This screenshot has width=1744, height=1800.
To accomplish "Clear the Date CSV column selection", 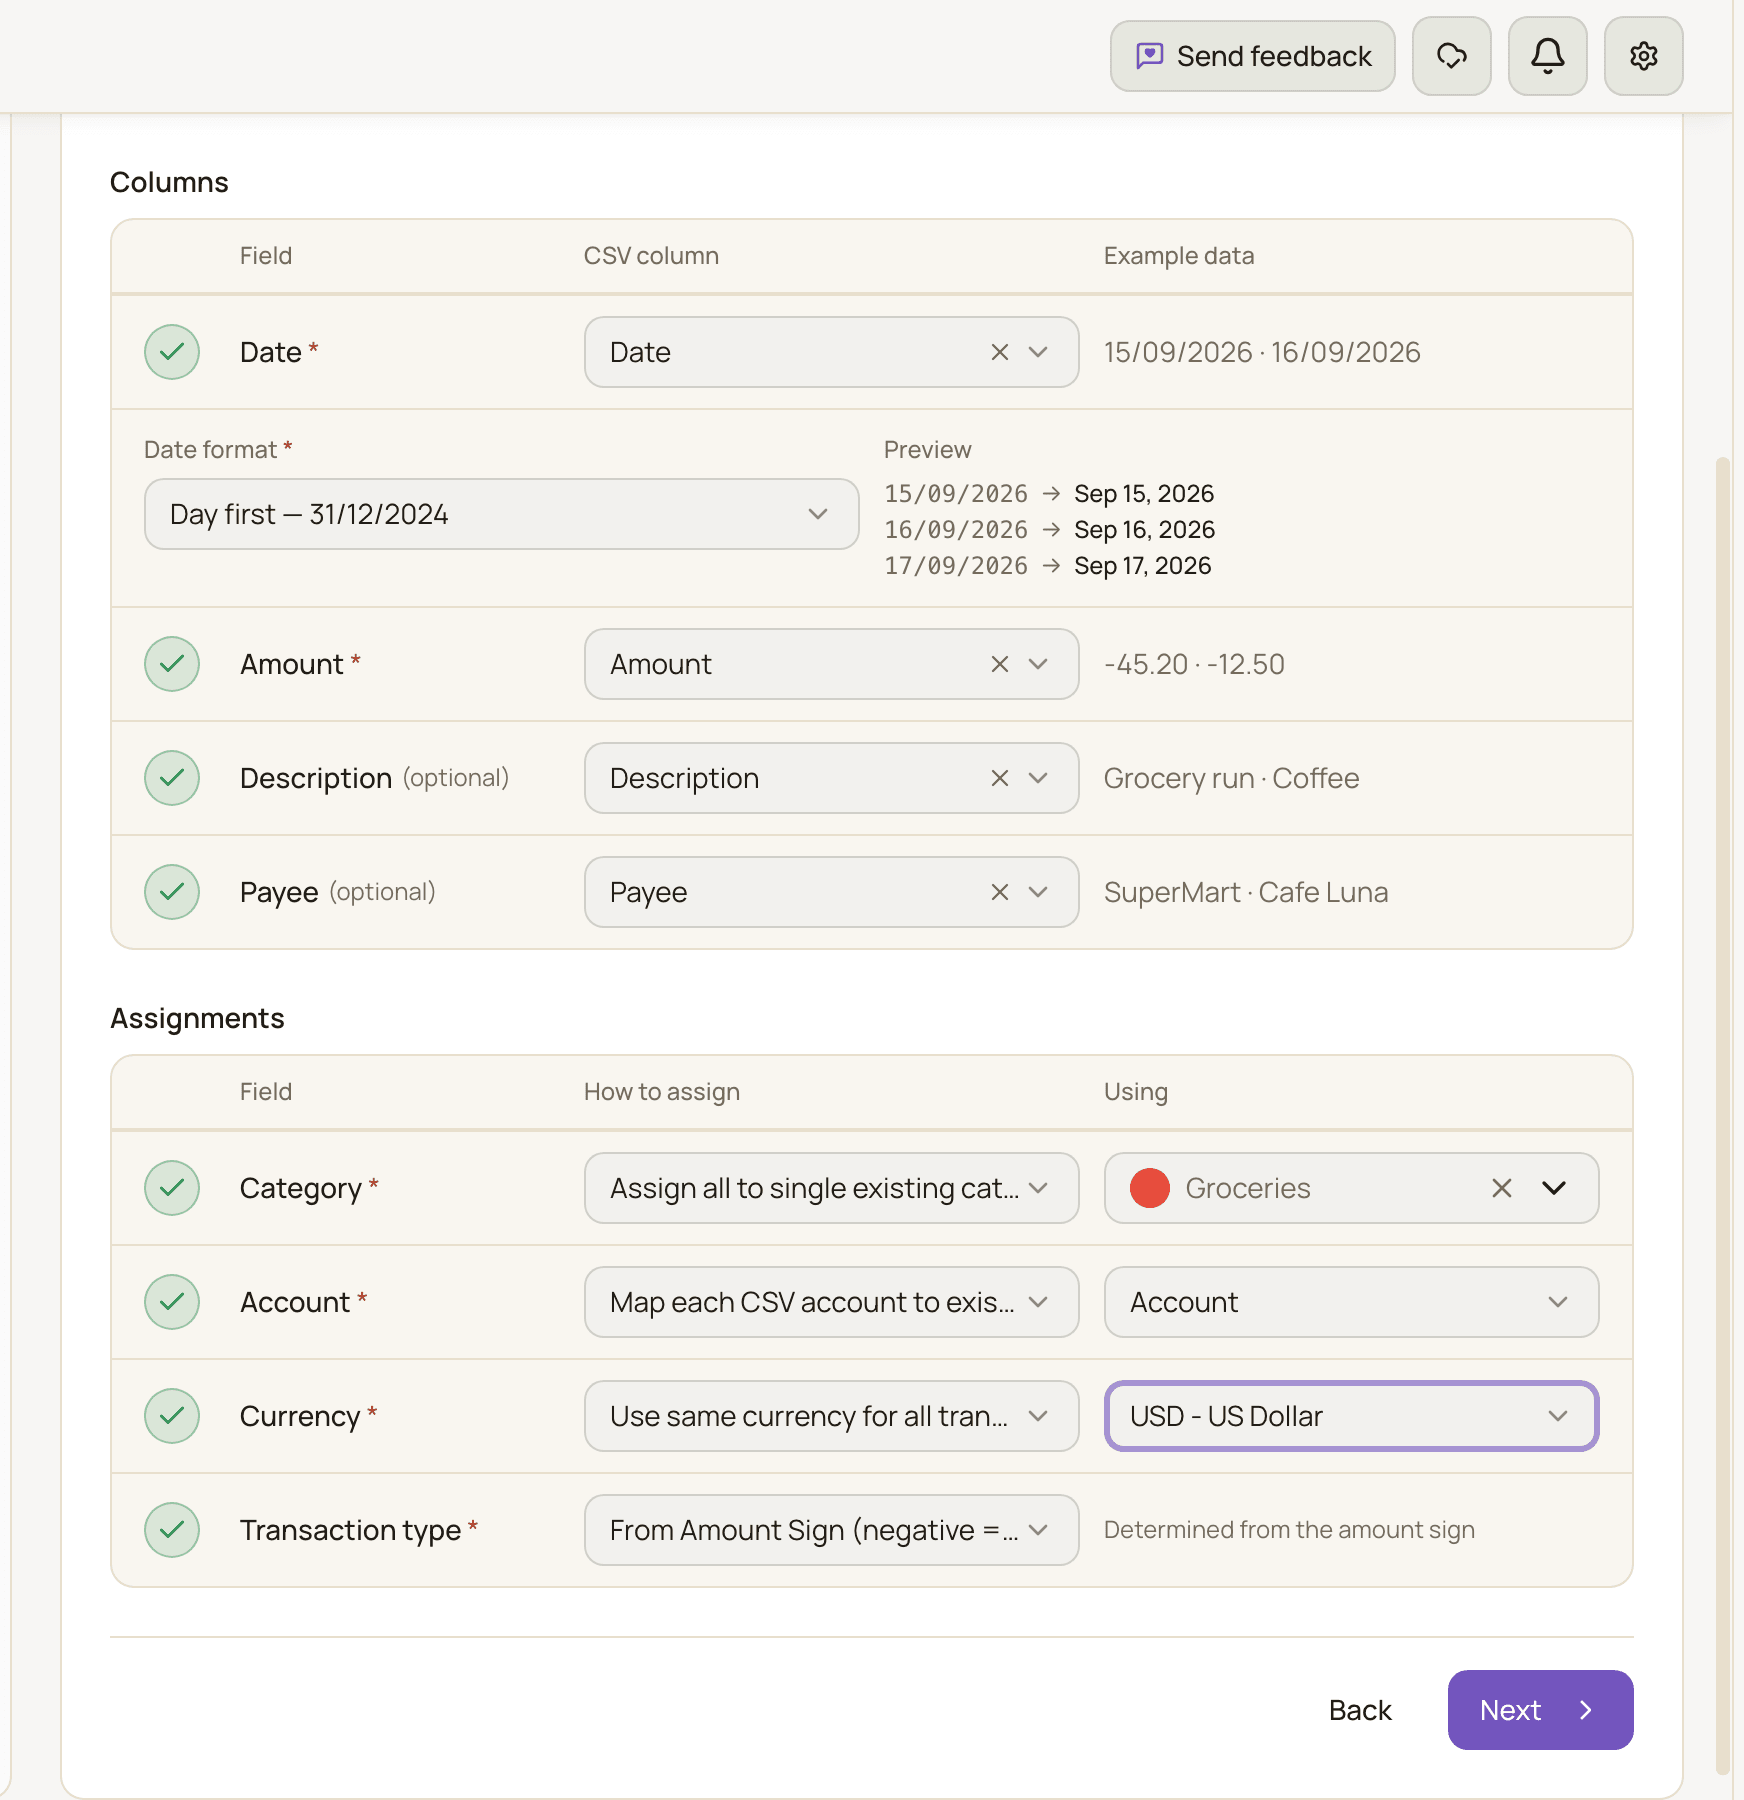I will pos(1000,352).
